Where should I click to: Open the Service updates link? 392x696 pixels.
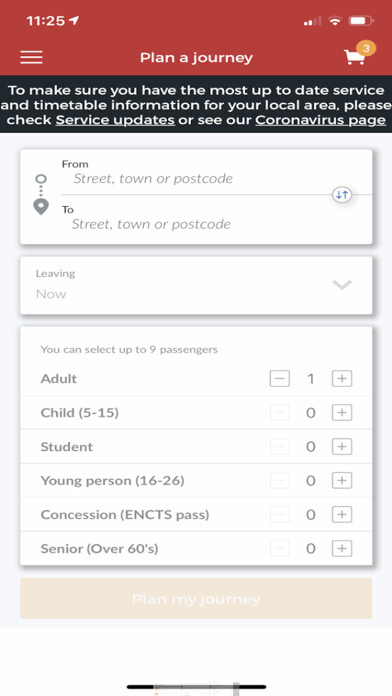[x=115, y=120]
